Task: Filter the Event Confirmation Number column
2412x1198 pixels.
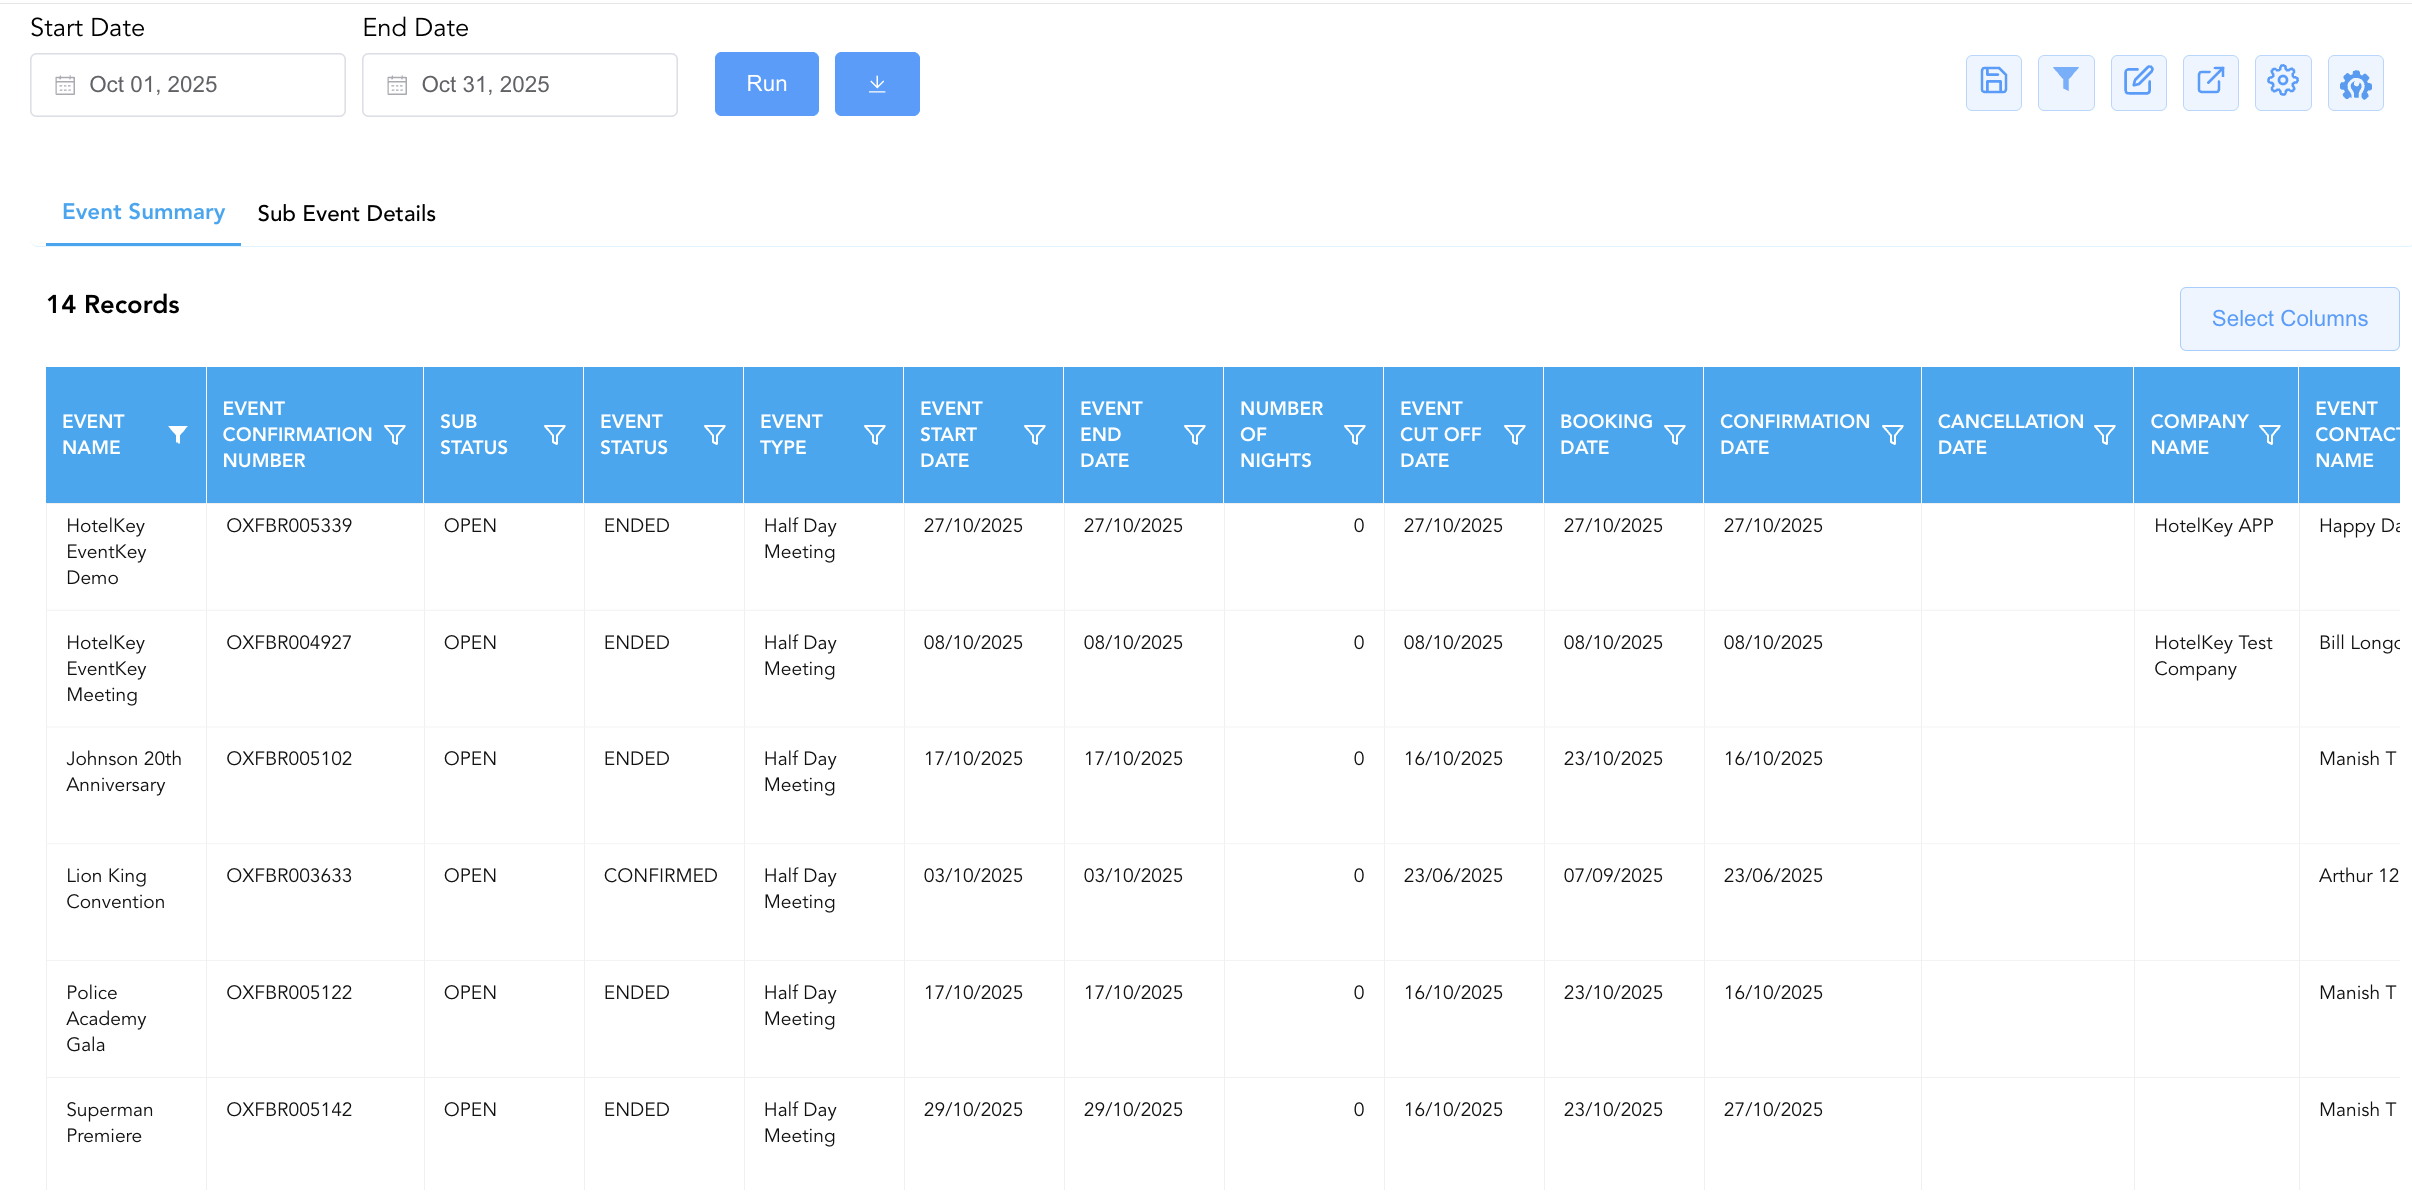Action: click(x=395, y=434)
